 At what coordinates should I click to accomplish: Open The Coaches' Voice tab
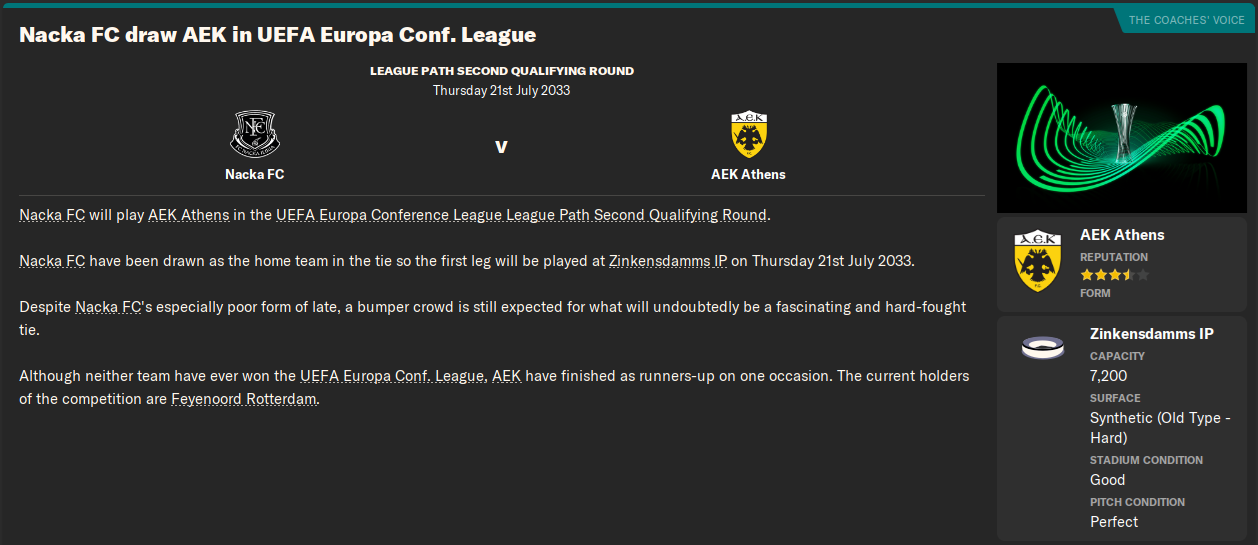(x=1185, y=20)
